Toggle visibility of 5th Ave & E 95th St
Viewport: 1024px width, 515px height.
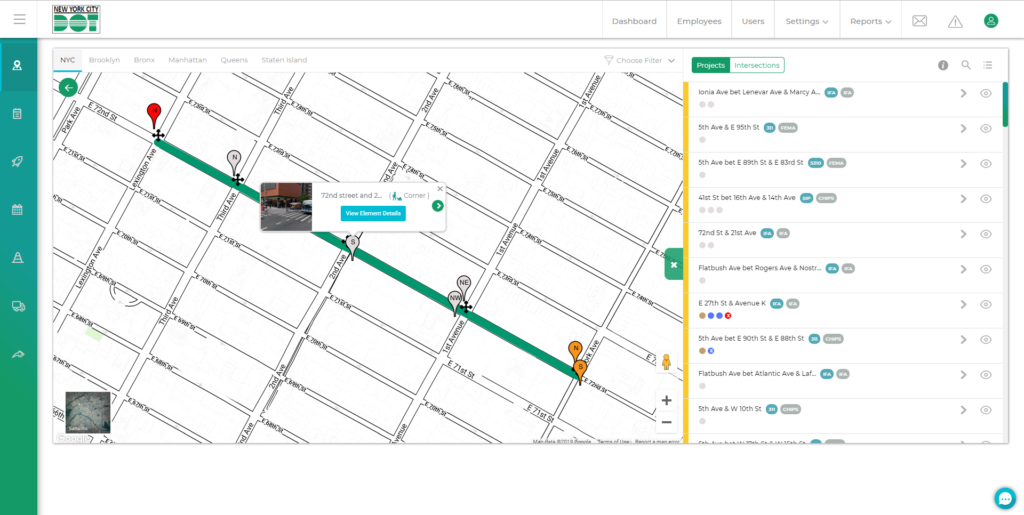tap(985, 128)
